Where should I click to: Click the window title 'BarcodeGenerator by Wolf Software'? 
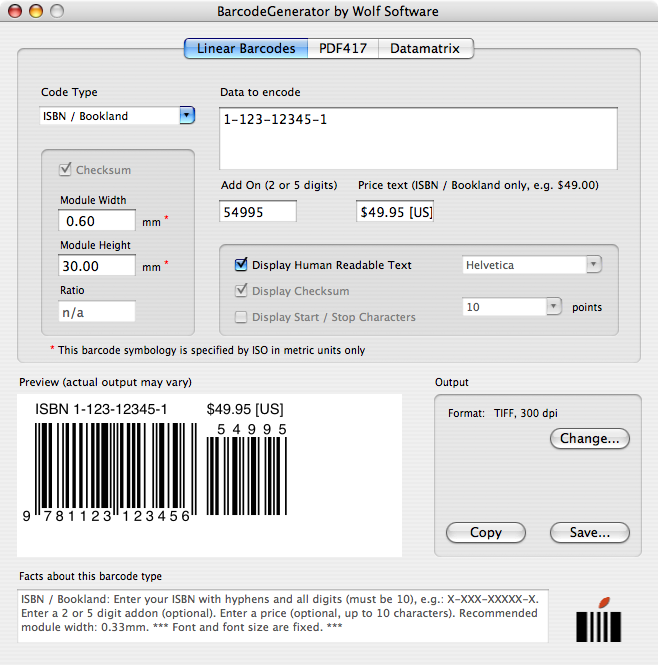coord(328,11)
